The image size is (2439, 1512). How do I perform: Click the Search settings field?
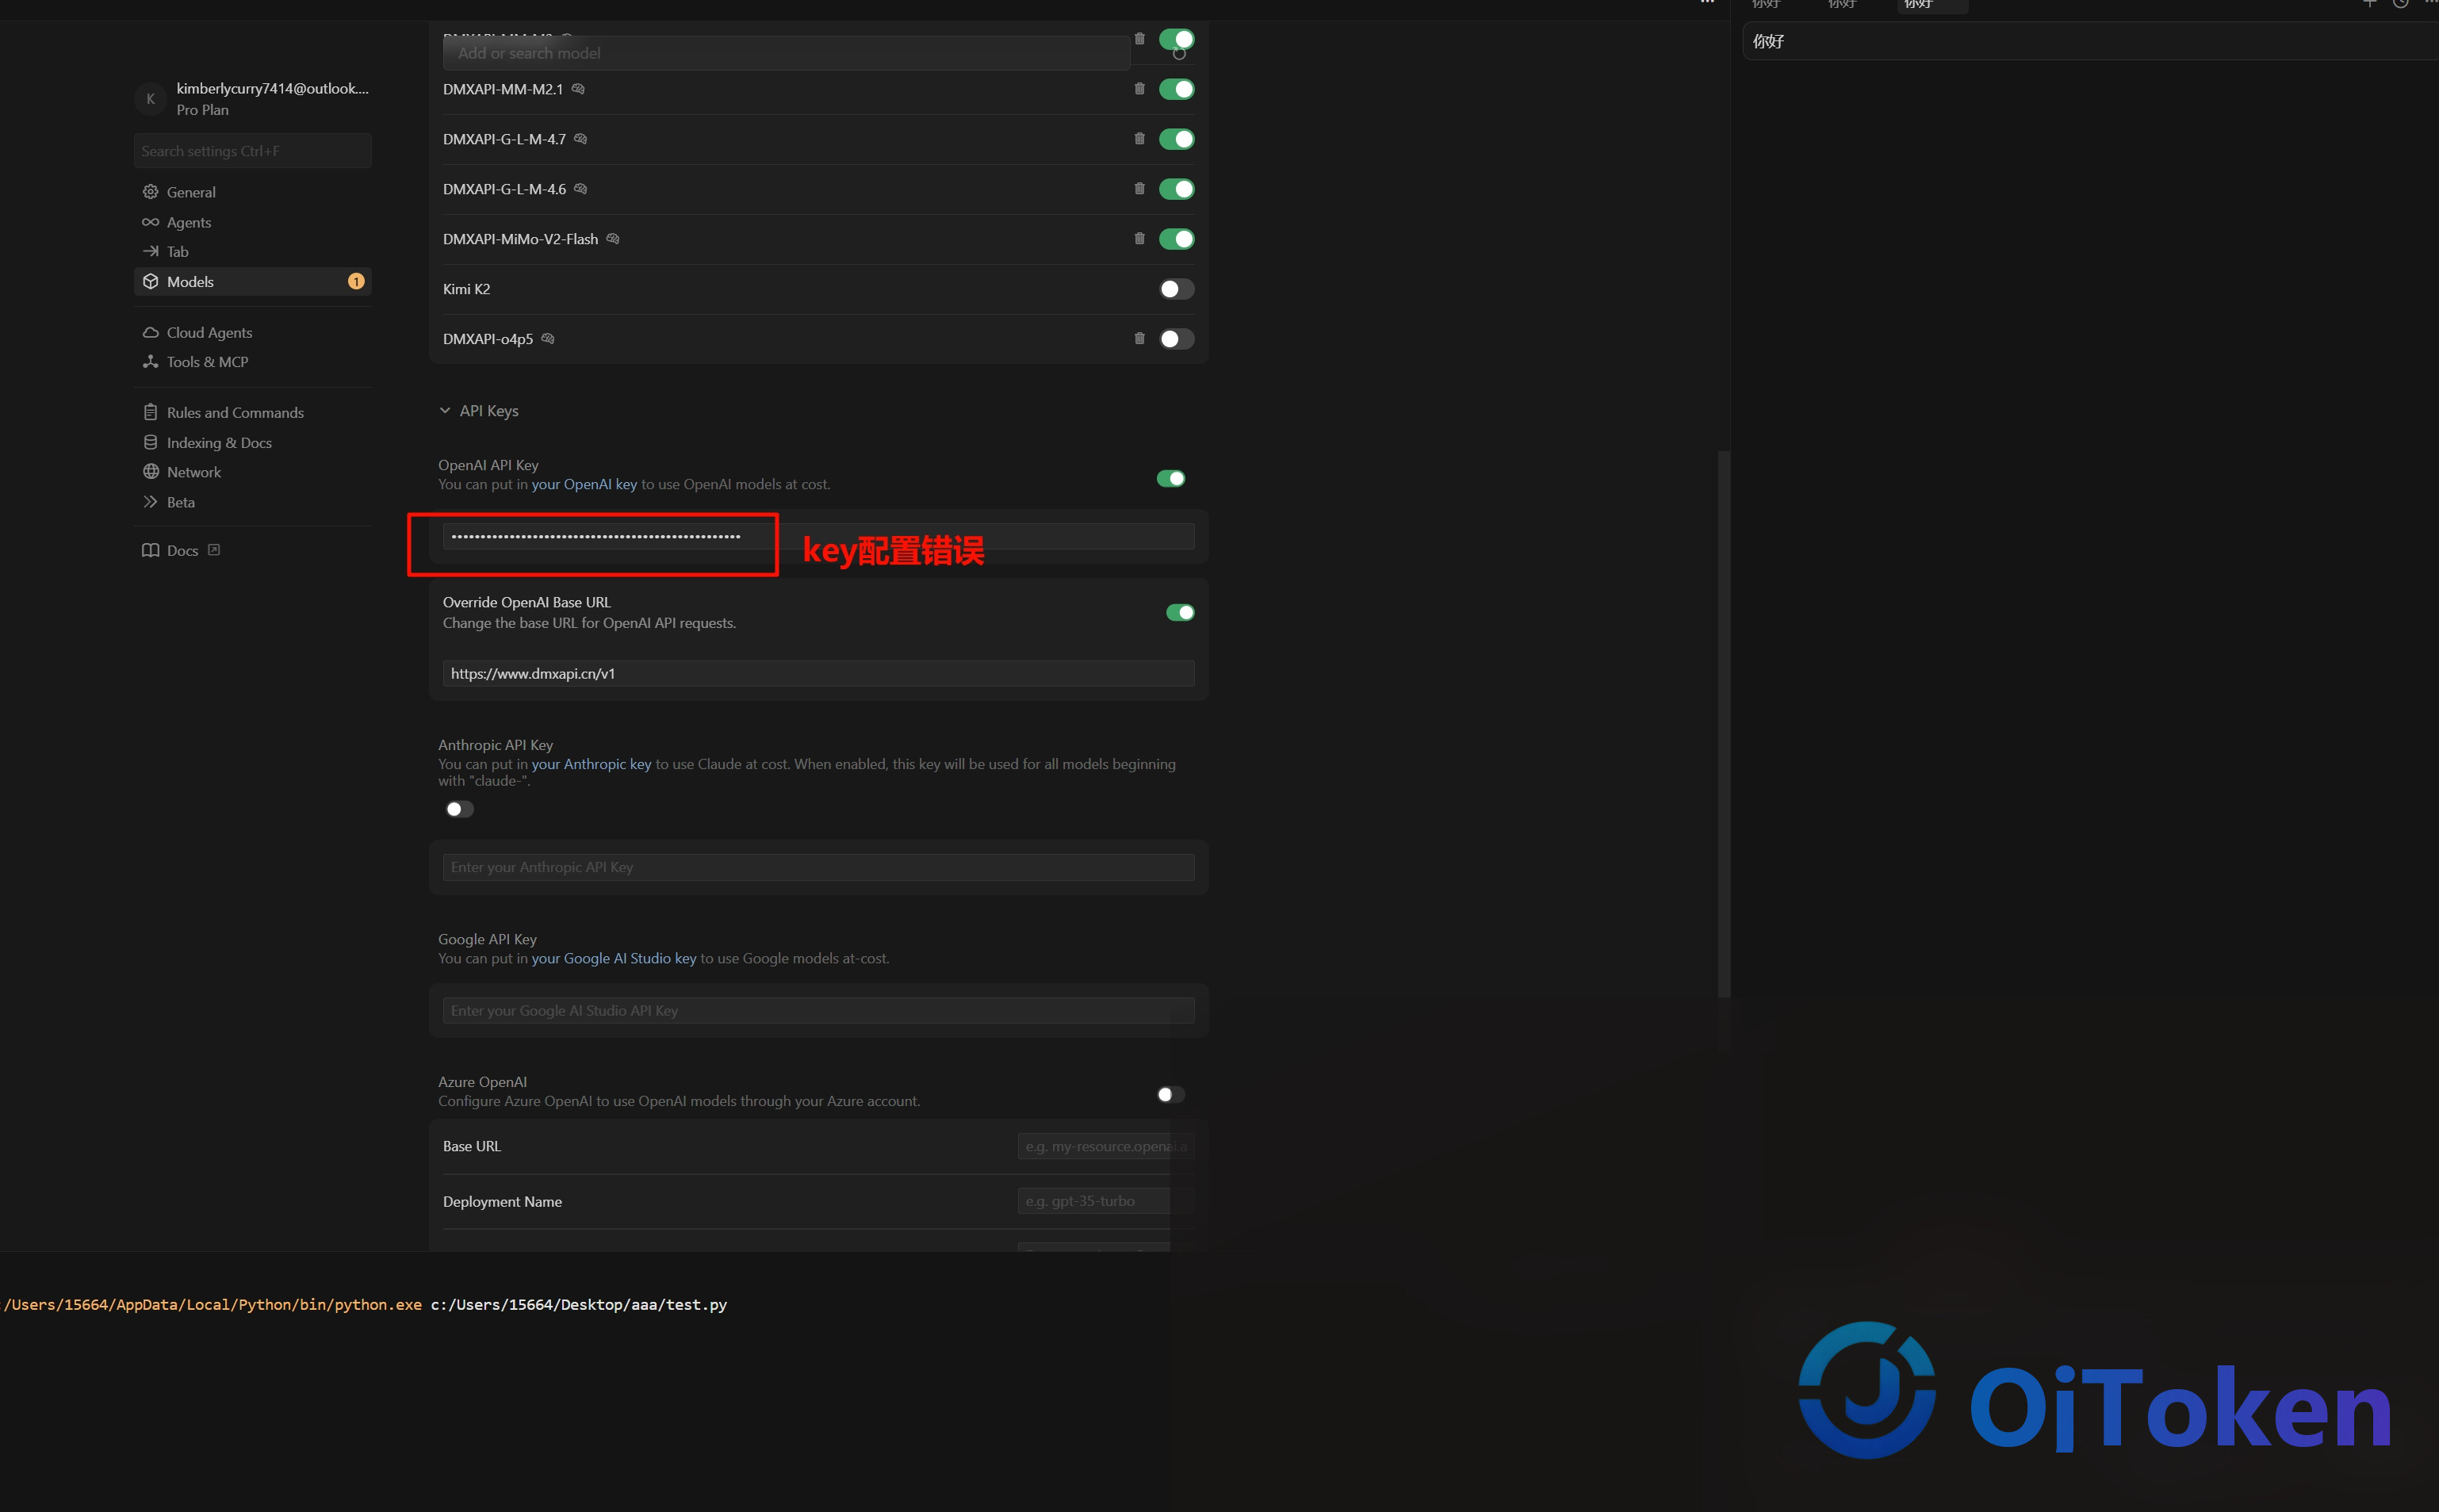click(253, 151)
